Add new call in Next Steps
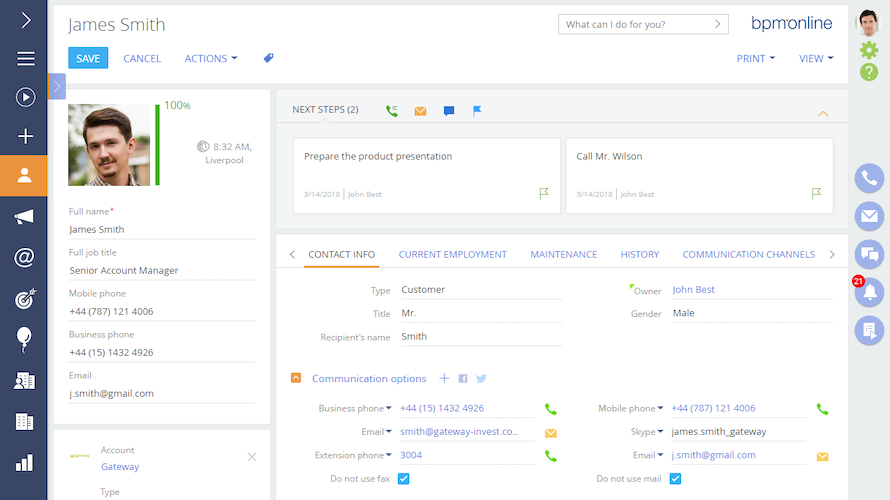890x500 pixels. coord(392,110)
